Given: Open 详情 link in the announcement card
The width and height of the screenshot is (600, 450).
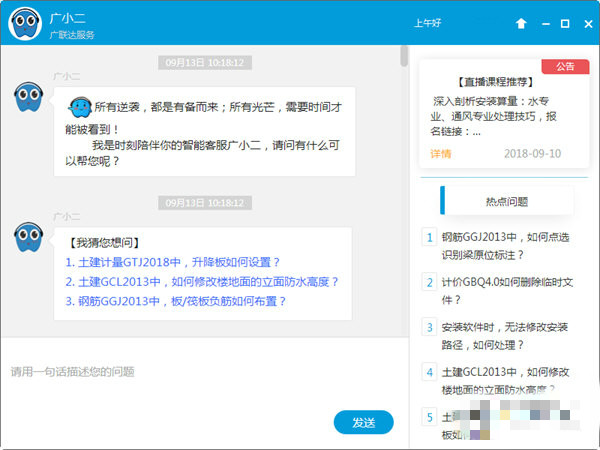Looking at the screenshot, I should pos(440,153).
